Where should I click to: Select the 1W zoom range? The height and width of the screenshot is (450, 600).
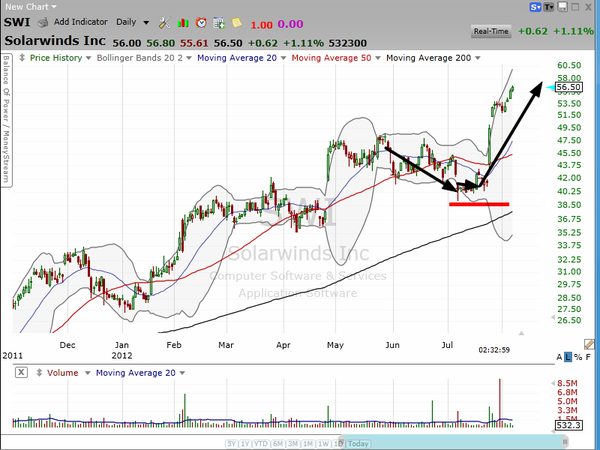tap(324, 444)
